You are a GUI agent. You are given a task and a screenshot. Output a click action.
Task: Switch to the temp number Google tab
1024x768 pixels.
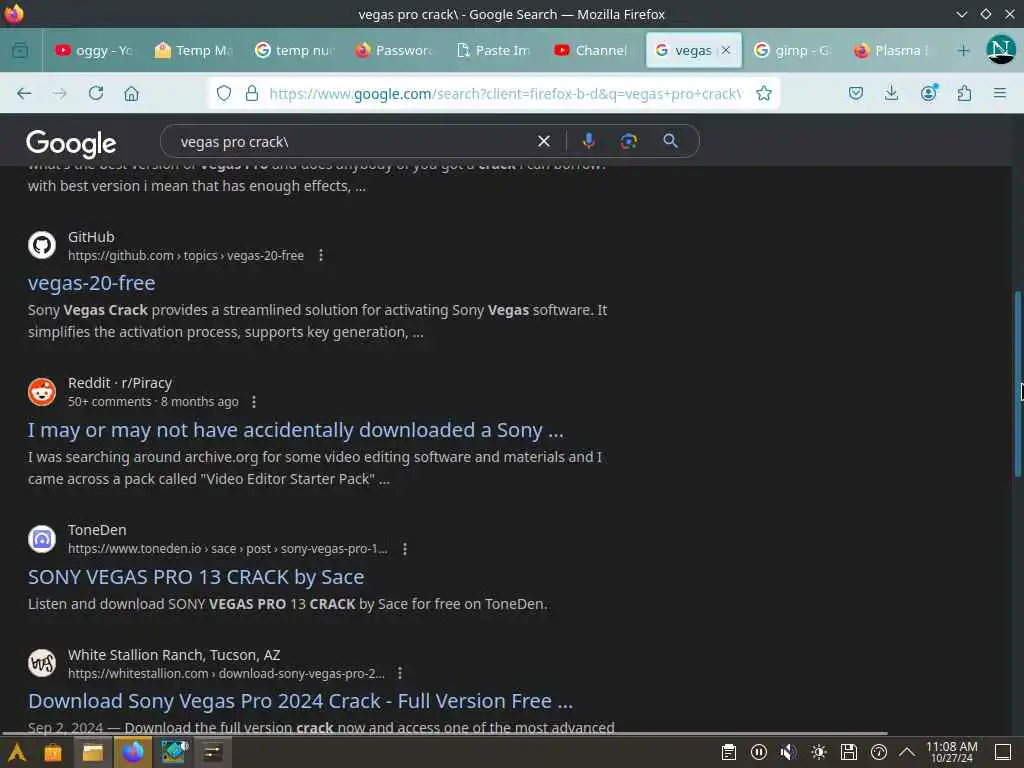coord(295,50)
